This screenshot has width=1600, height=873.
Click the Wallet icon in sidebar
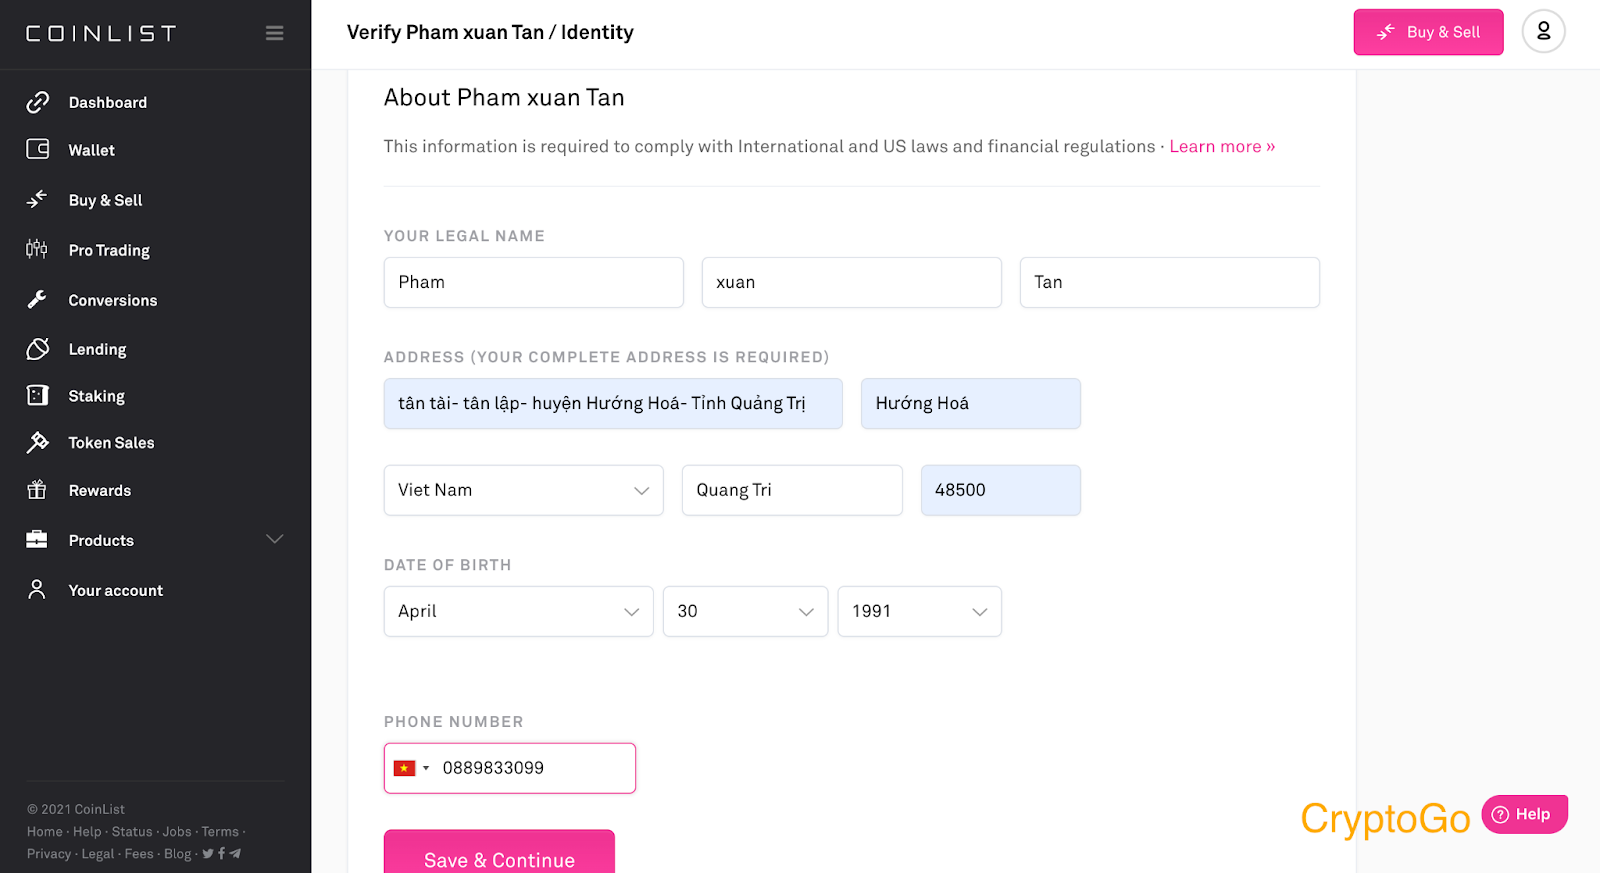(37, 149)
